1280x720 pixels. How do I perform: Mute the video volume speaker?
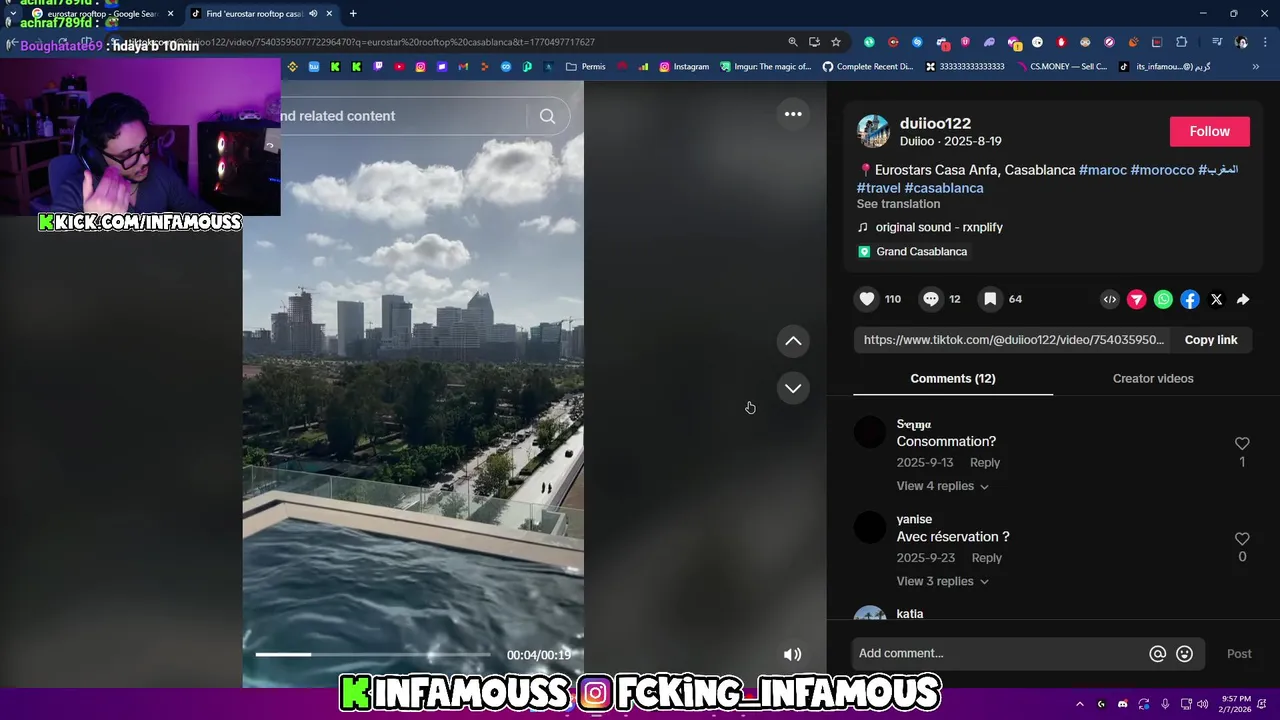792,654
